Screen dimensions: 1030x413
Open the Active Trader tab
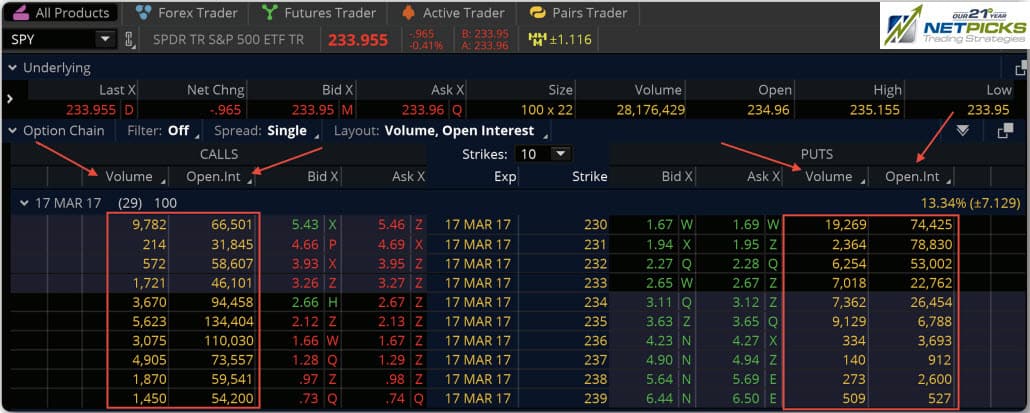tap(451, 12)
